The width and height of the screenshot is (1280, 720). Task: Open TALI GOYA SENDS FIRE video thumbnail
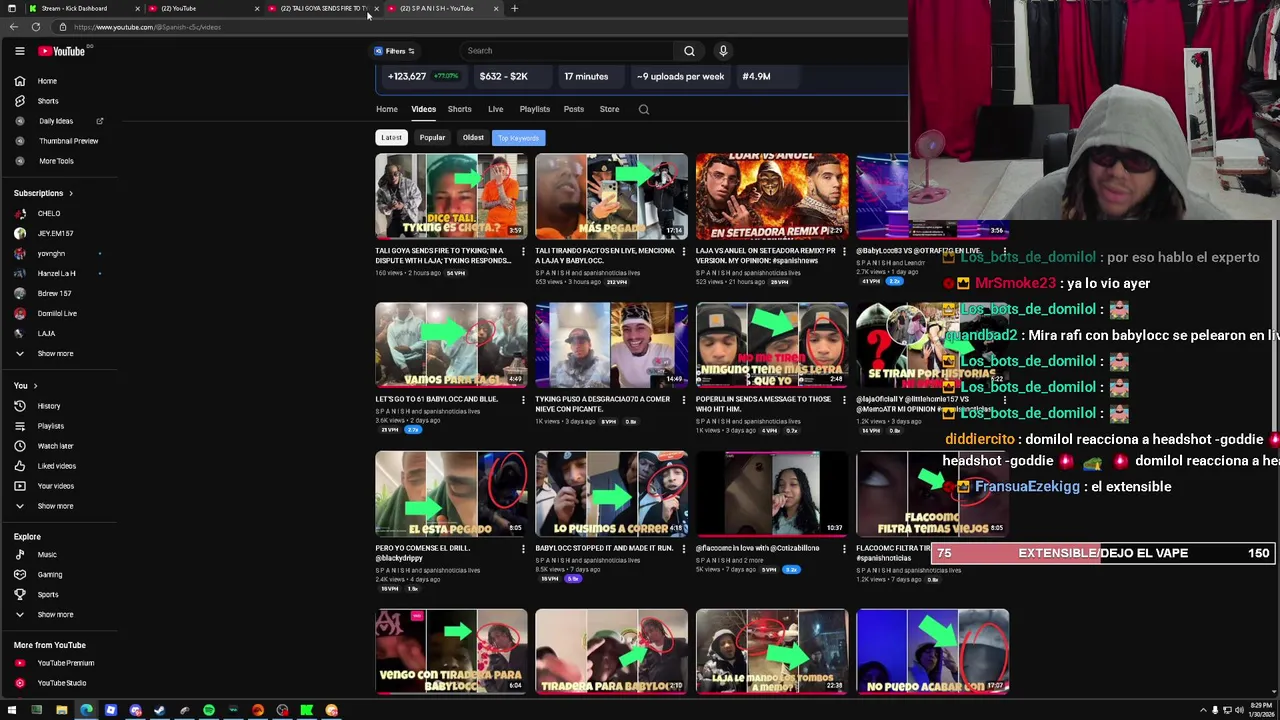point(451,195)
